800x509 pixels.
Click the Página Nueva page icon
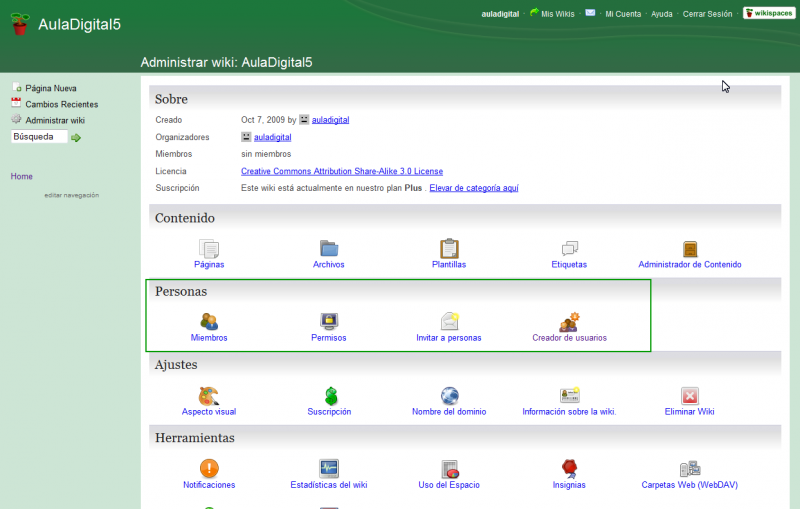[x=16, y=87]
